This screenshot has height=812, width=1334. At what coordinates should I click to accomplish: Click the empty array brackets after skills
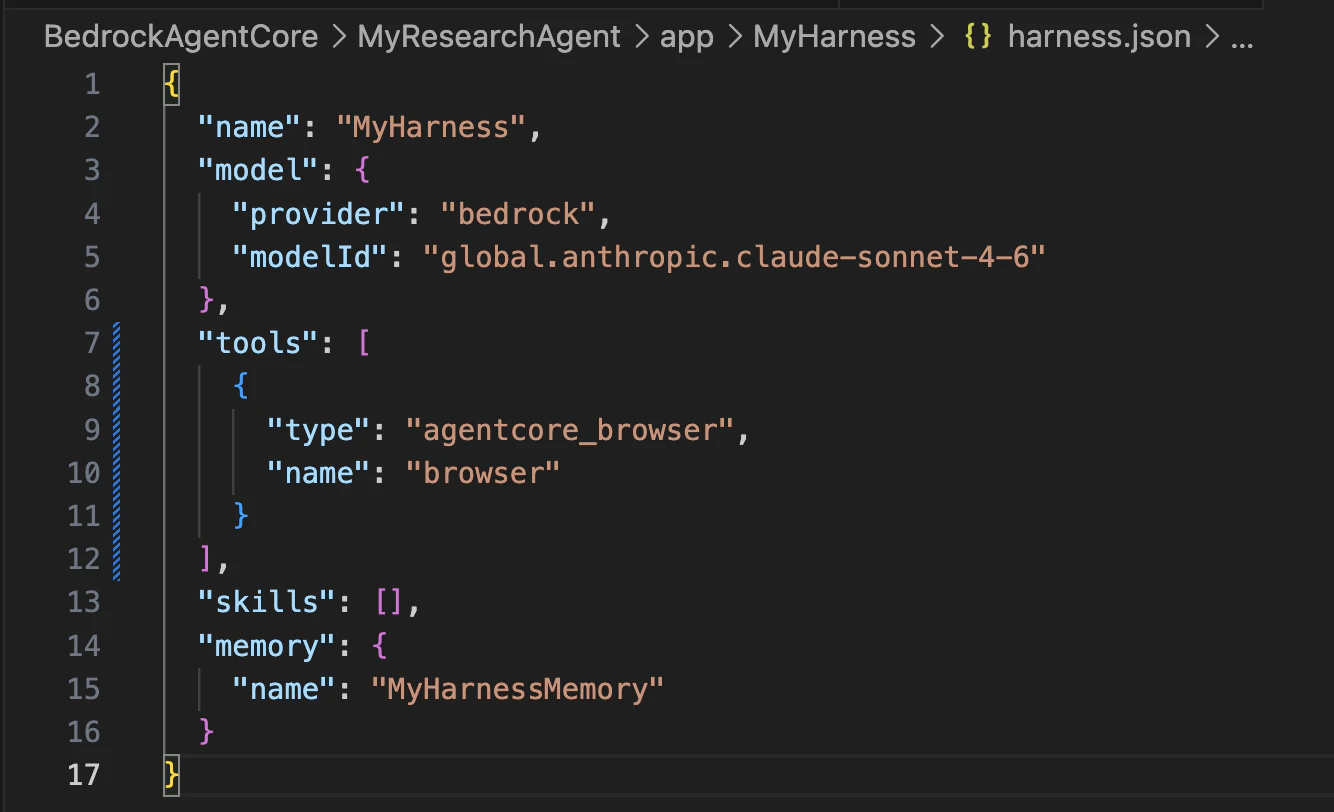click(x=388, y=601)
